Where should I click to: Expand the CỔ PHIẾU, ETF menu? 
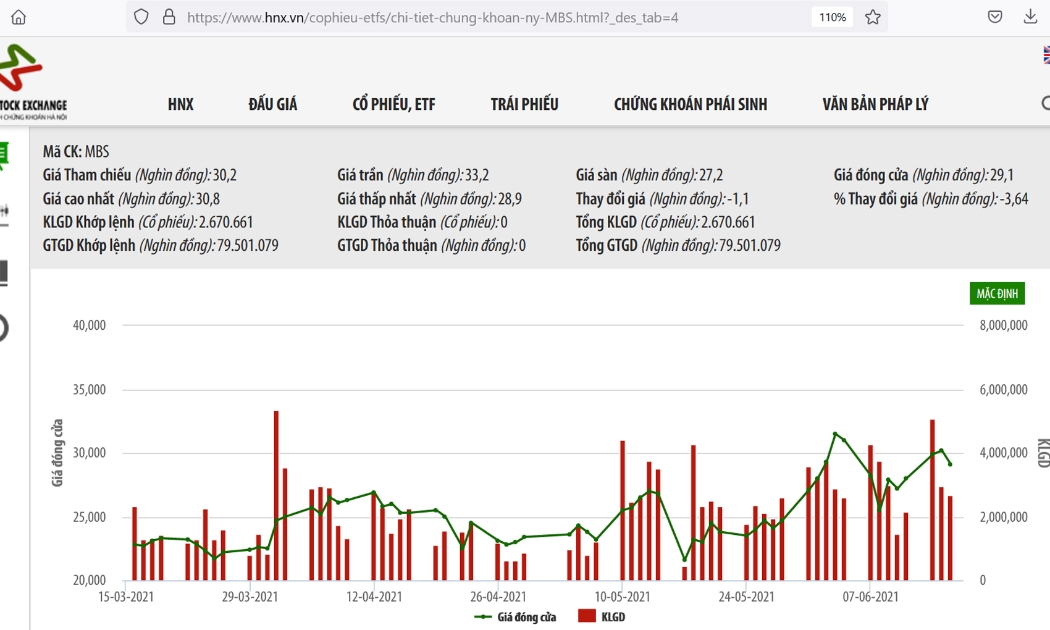pos(394,104)
